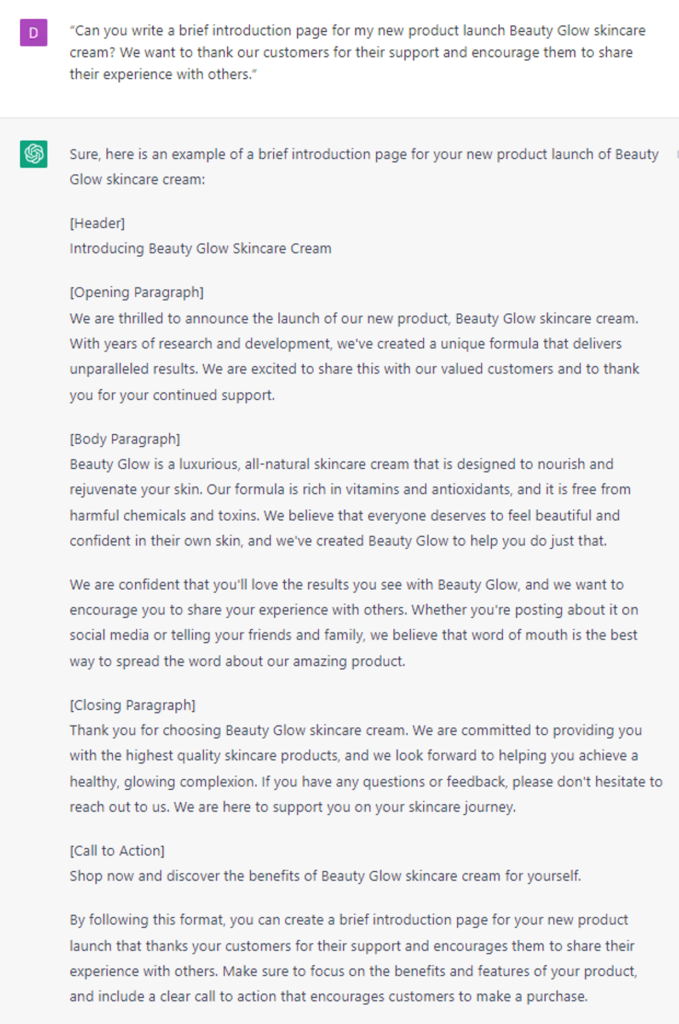Image resolution: width=679 pixels, height=1024 pixels.
Task: Click the "[Opening Paragraph]" label
Action: (136, 292)
